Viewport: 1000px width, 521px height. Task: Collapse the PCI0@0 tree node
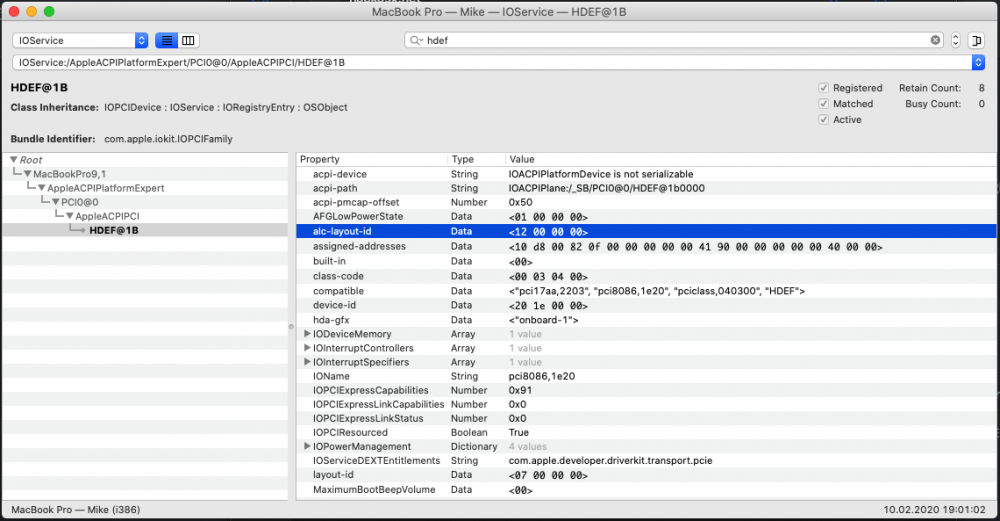click(55, 202)
